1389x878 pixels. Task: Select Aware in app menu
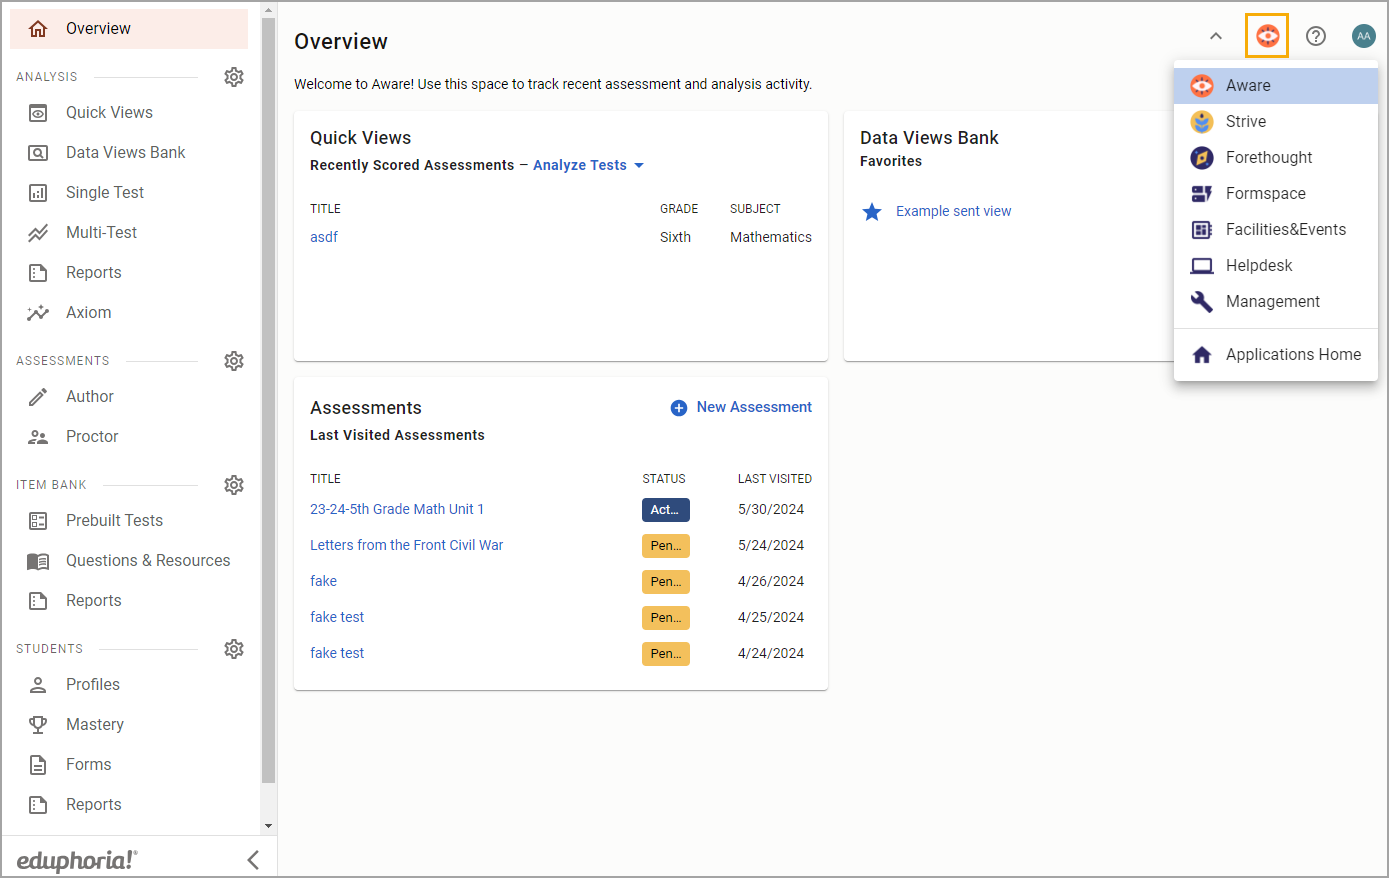[x=1276, y=86]
